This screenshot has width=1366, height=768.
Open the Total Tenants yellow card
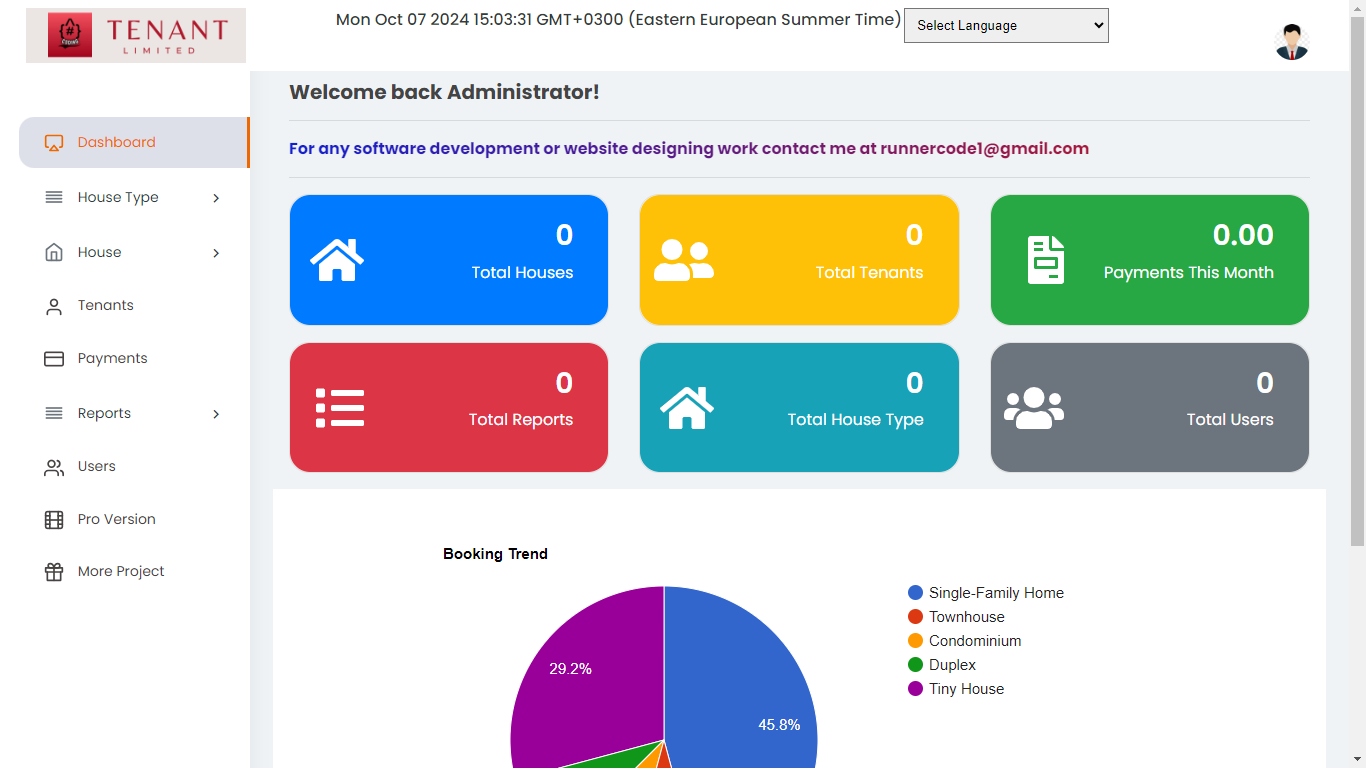tap(798, 260)
